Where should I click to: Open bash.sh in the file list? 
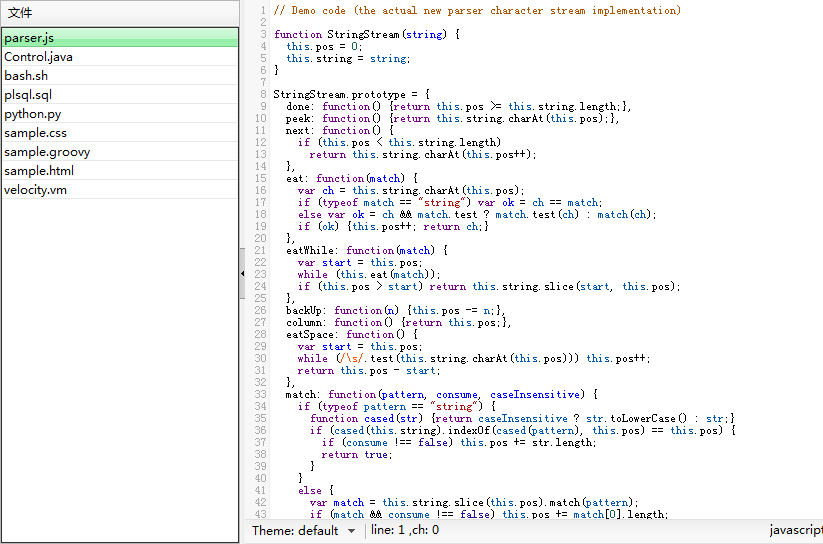click(x=26, y=76)
